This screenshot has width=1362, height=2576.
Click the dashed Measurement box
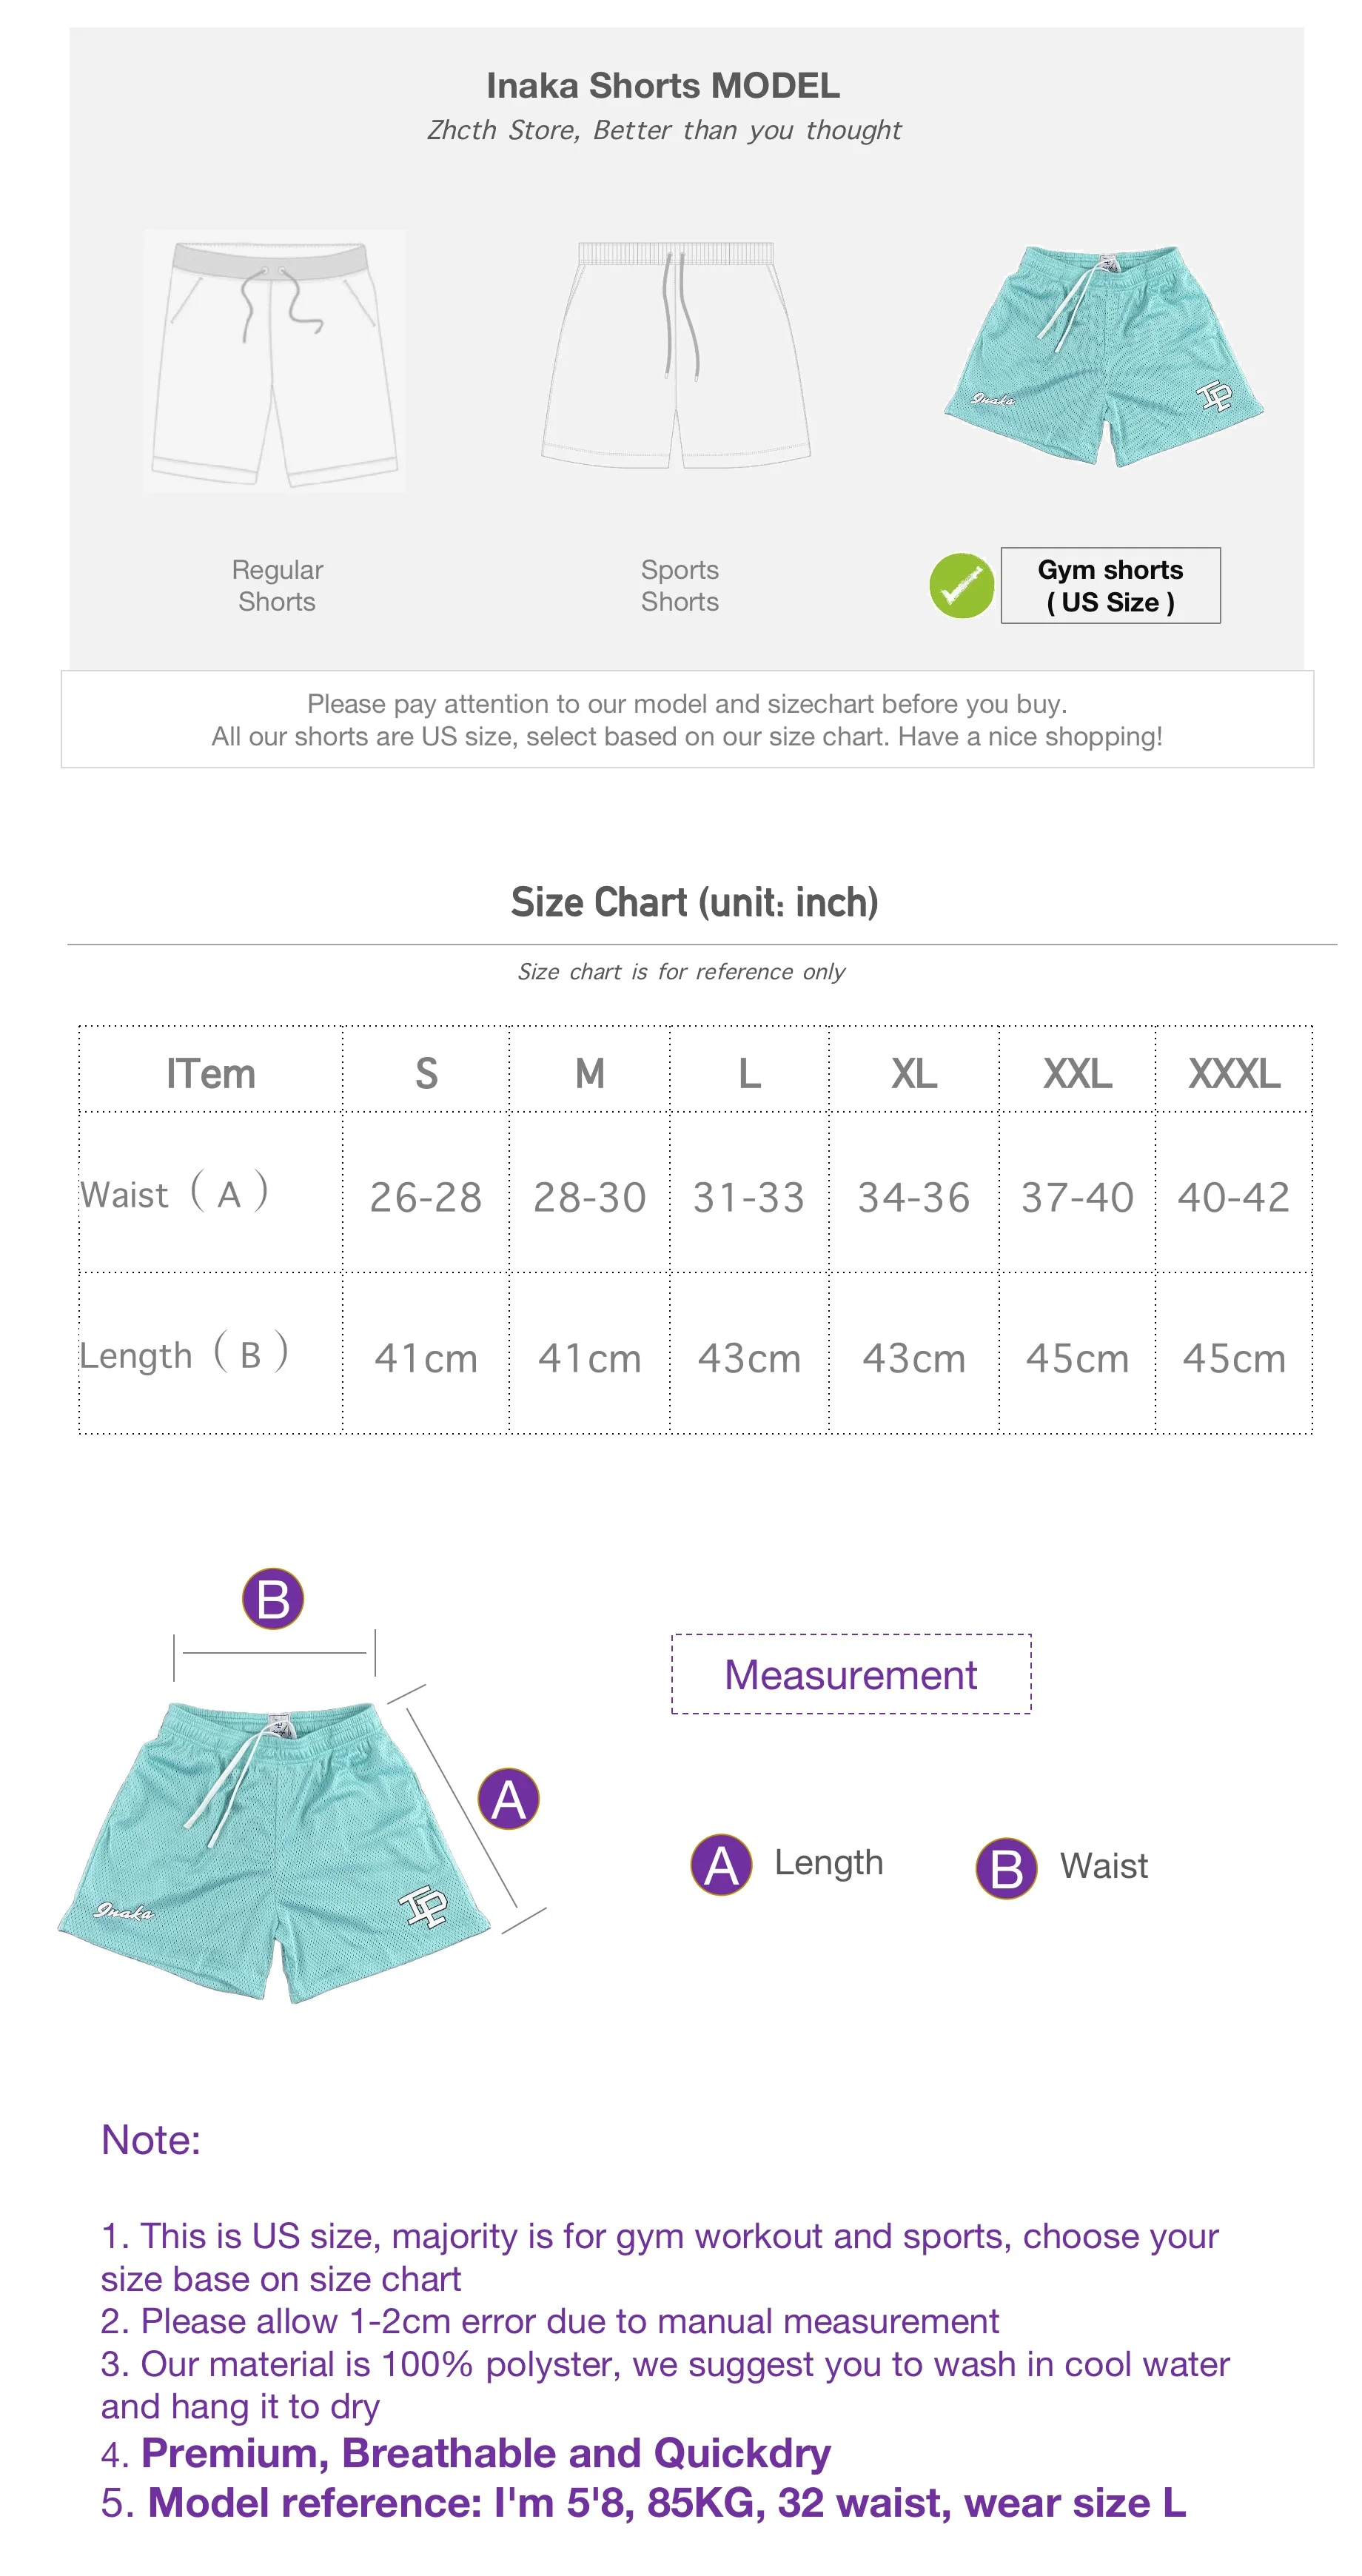coord(851,1674)
